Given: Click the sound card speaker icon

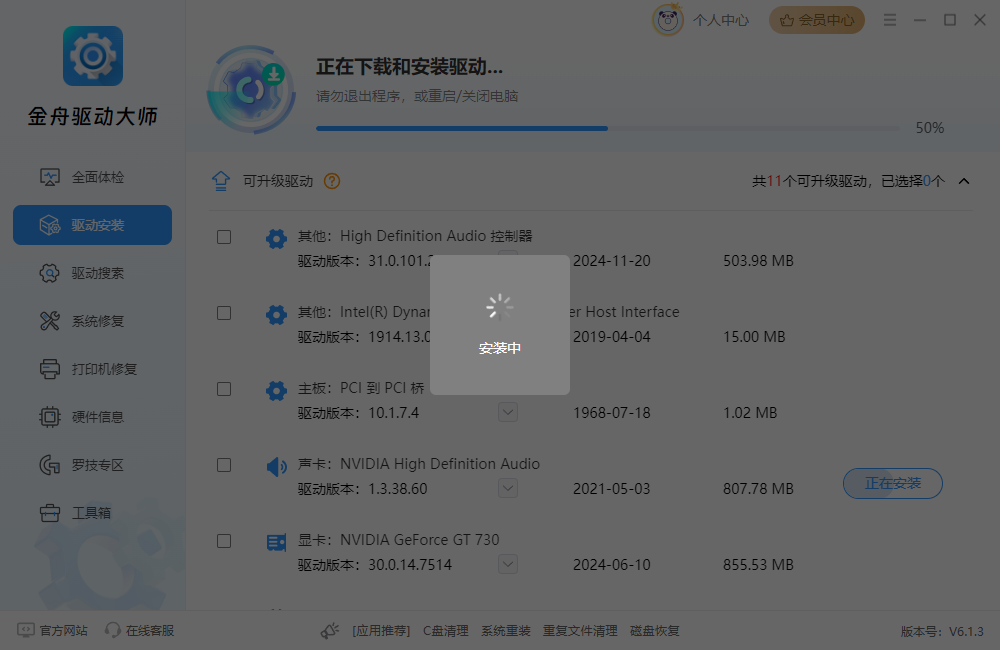Looking at the screenshot, I should (276, 466).
